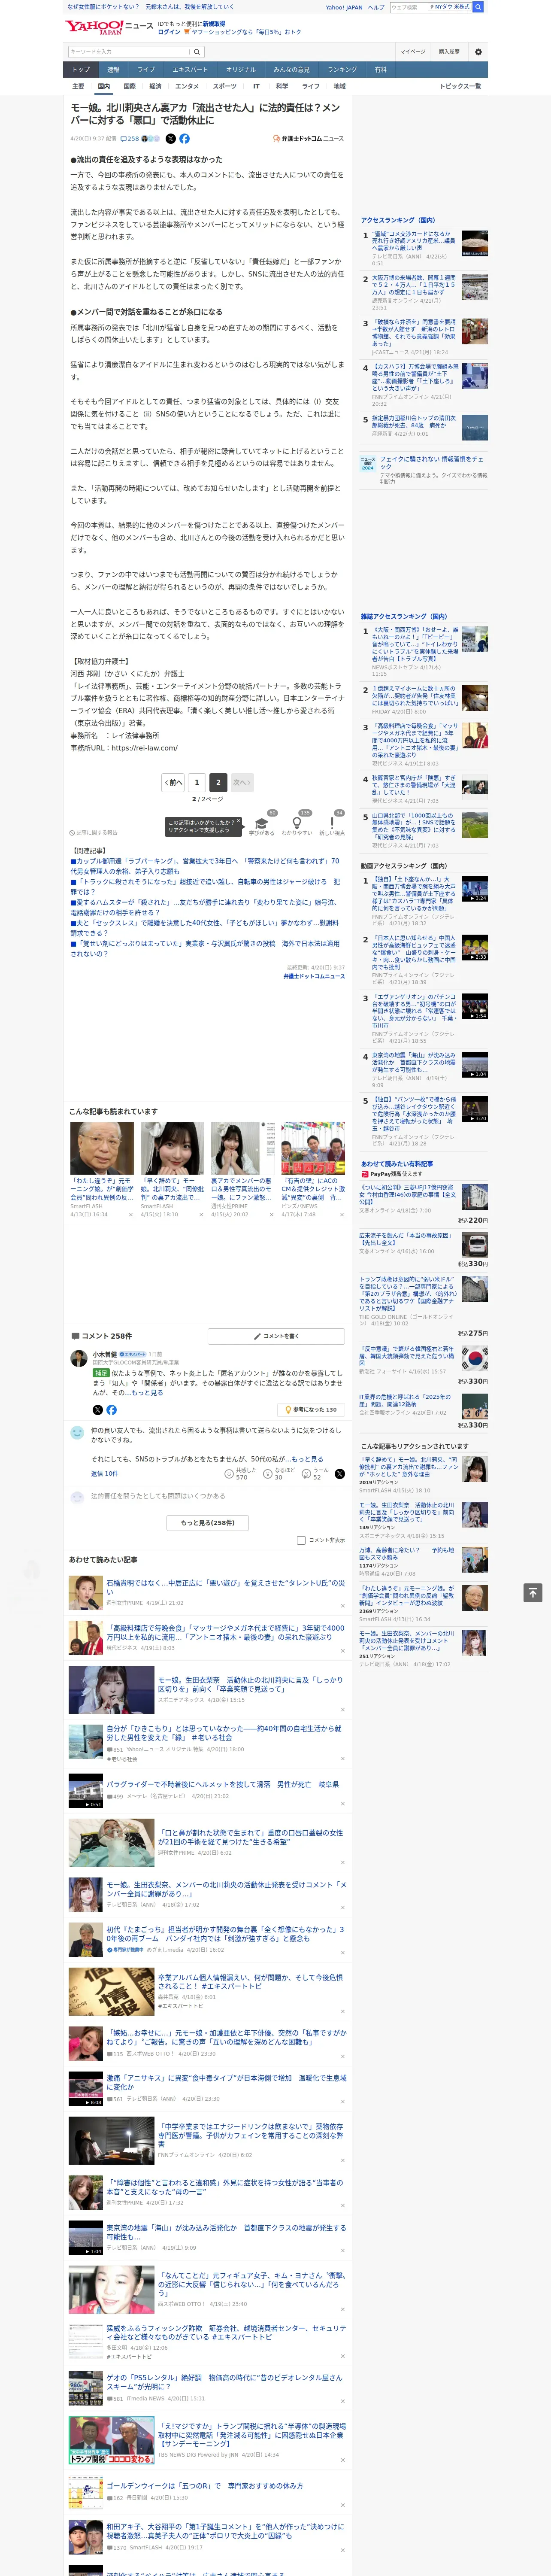The image size is (551, 2576).
Task: Click the web search magnifier button in top bar
Action: point(478,7)
